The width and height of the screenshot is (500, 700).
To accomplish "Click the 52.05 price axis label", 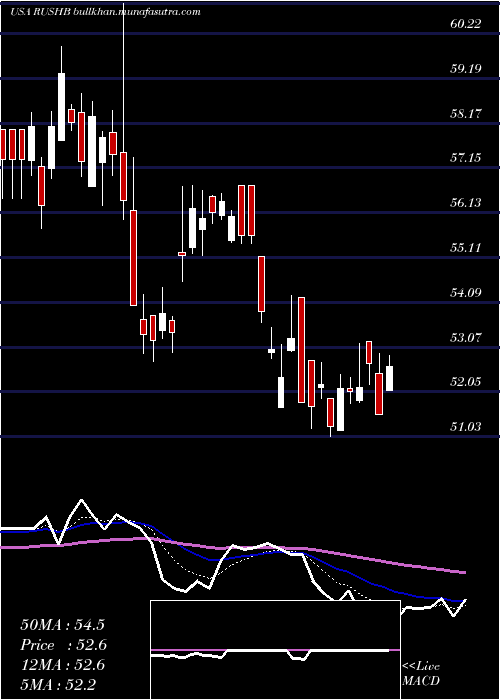I will click(x=466, y=382).
